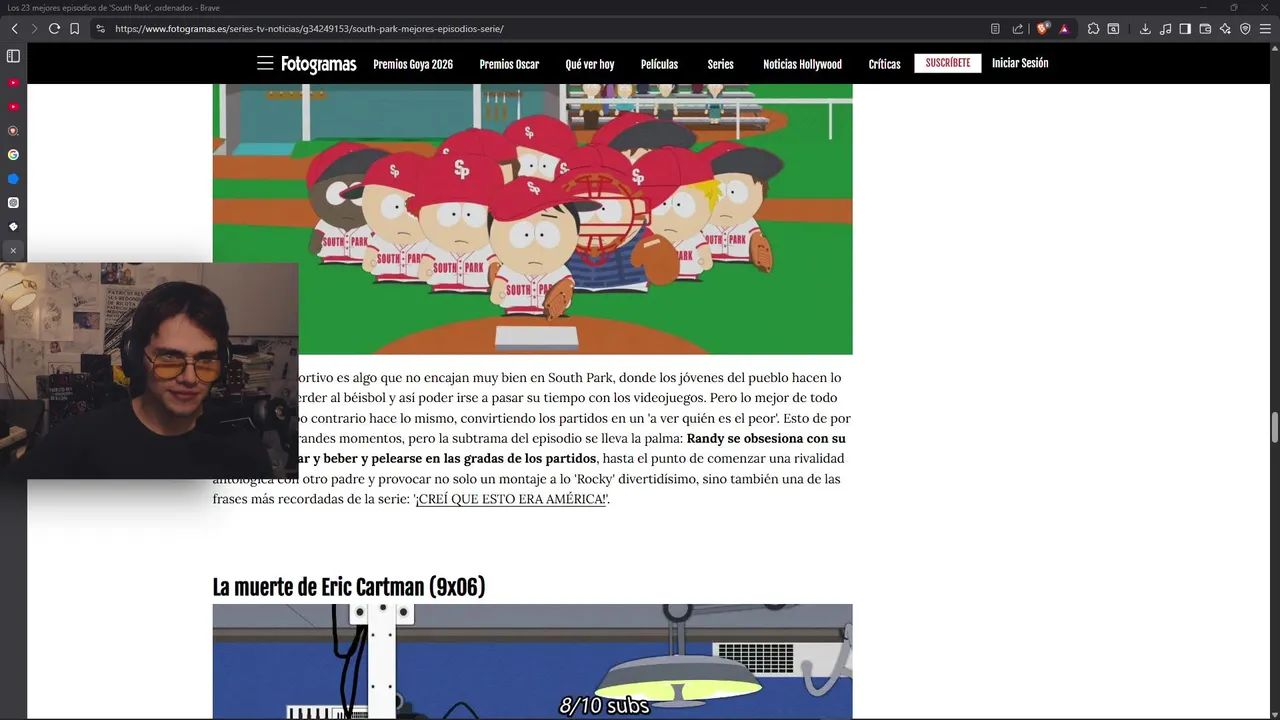Click the Cartman episode image below heading
1280x720 pixels.
point(532,661)
